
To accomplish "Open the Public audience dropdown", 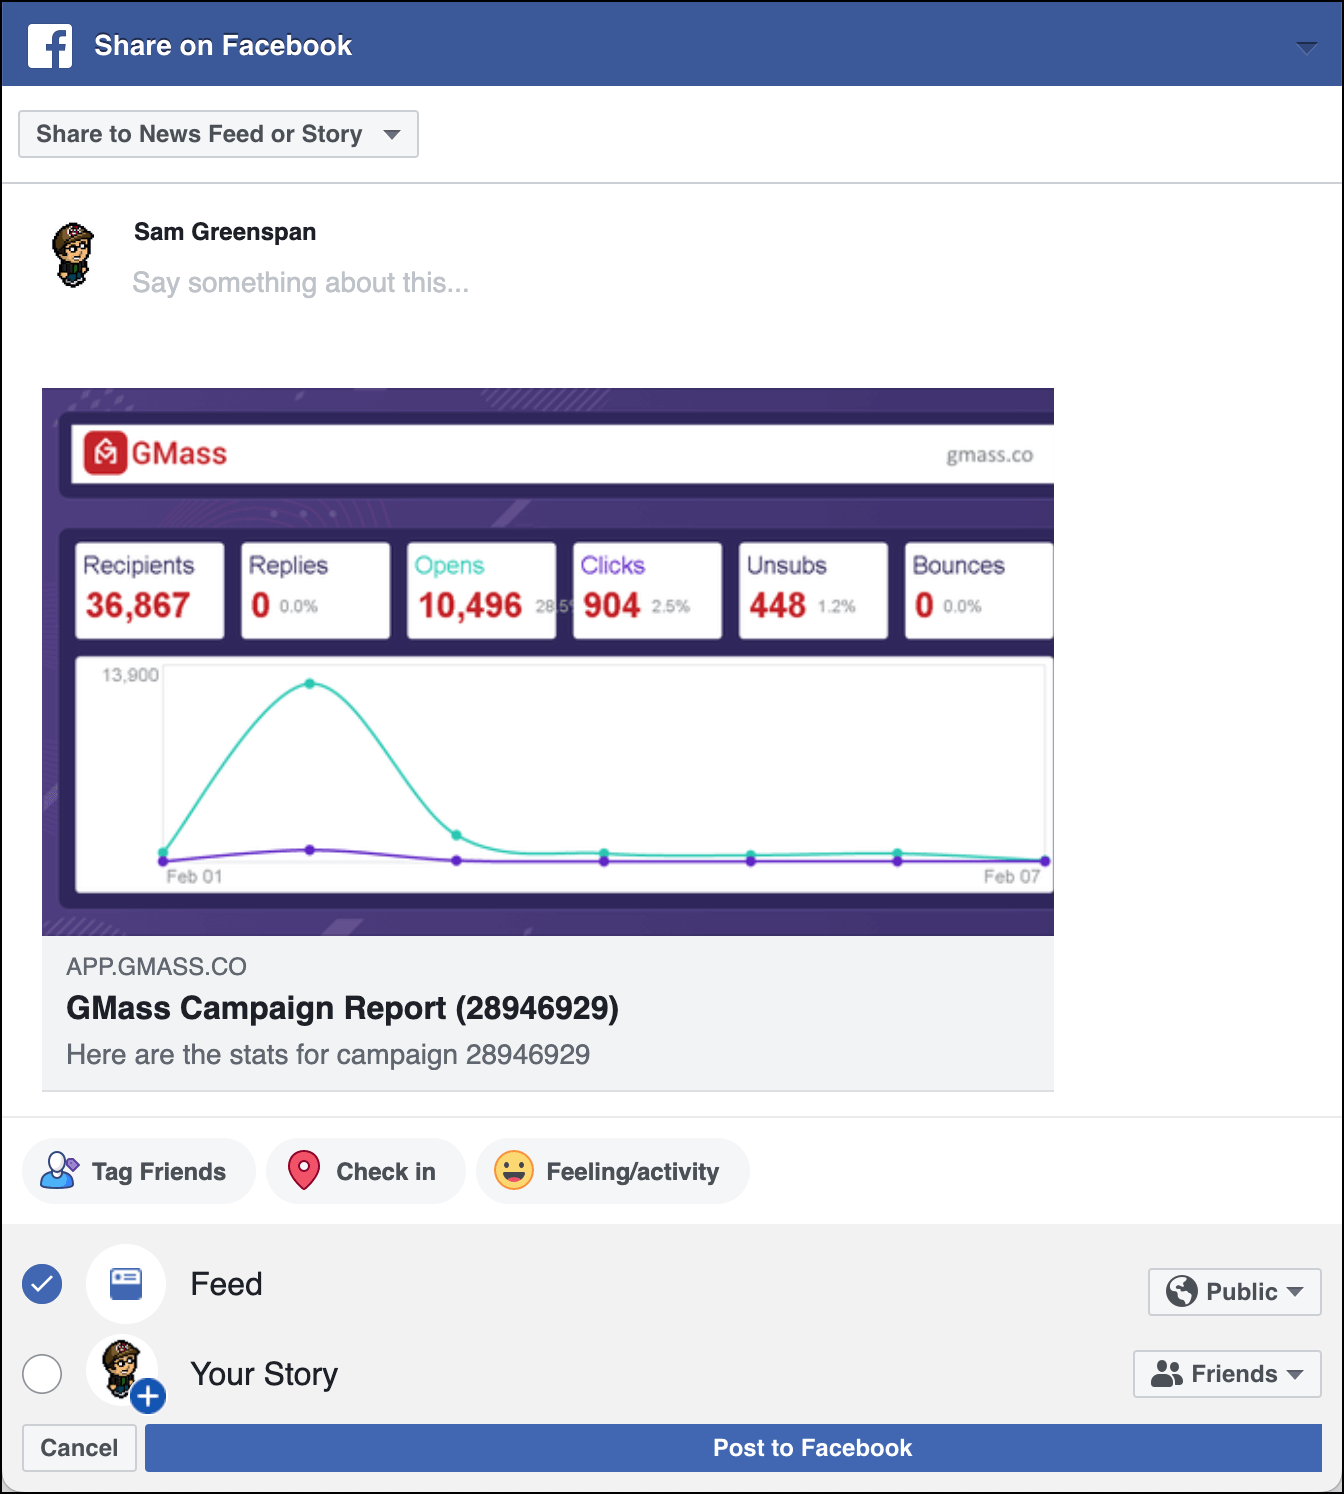I will point(1235,1292).
